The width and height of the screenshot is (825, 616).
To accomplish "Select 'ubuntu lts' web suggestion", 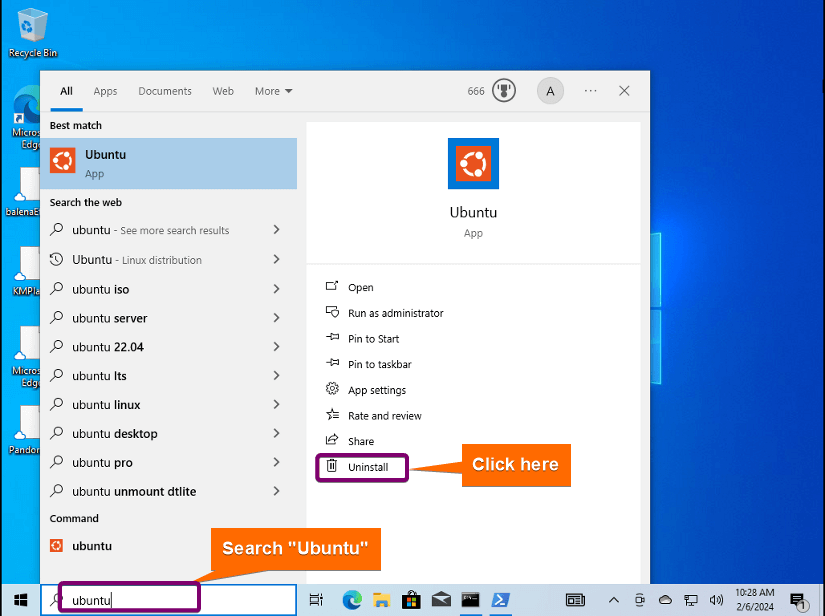I will coord(99,376).
